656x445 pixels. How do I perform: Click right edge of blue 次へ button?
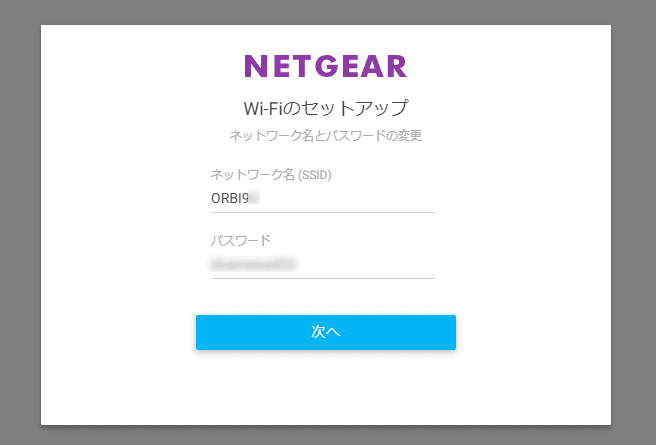pyautogui.click(x=451, y=332)
